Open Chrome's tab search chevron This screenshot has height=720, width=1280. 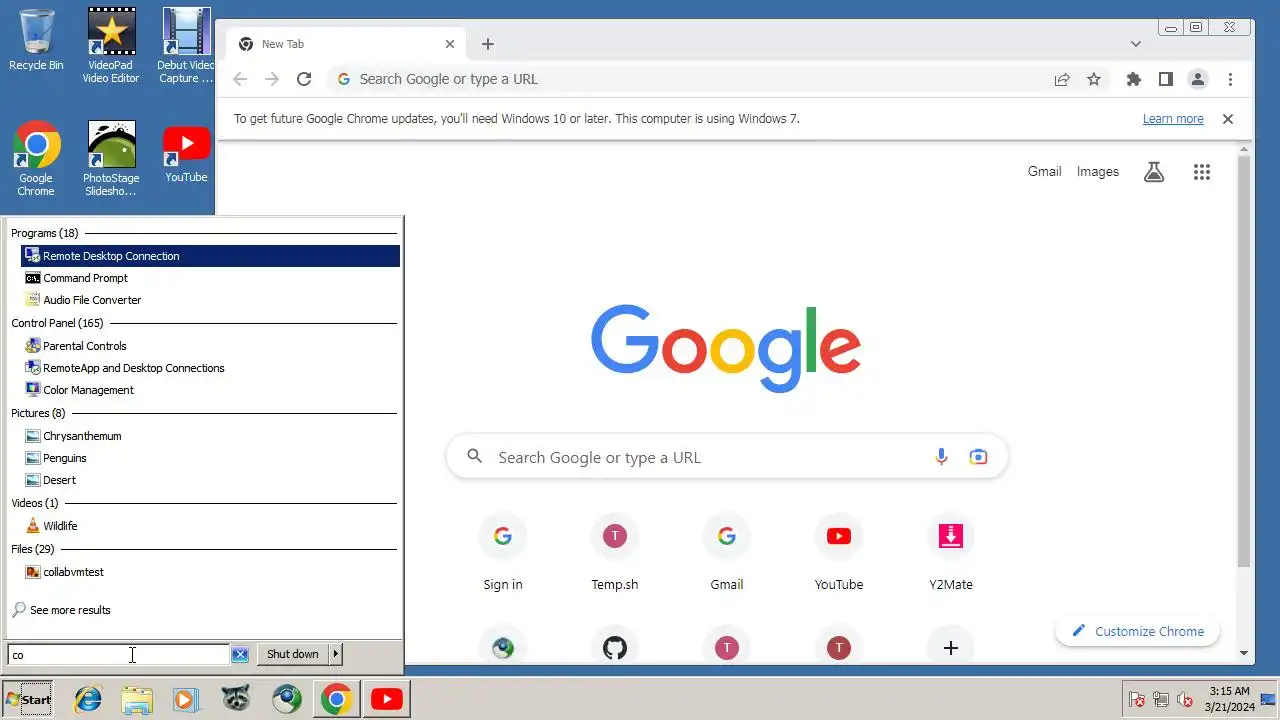(x=1136, y=44)
